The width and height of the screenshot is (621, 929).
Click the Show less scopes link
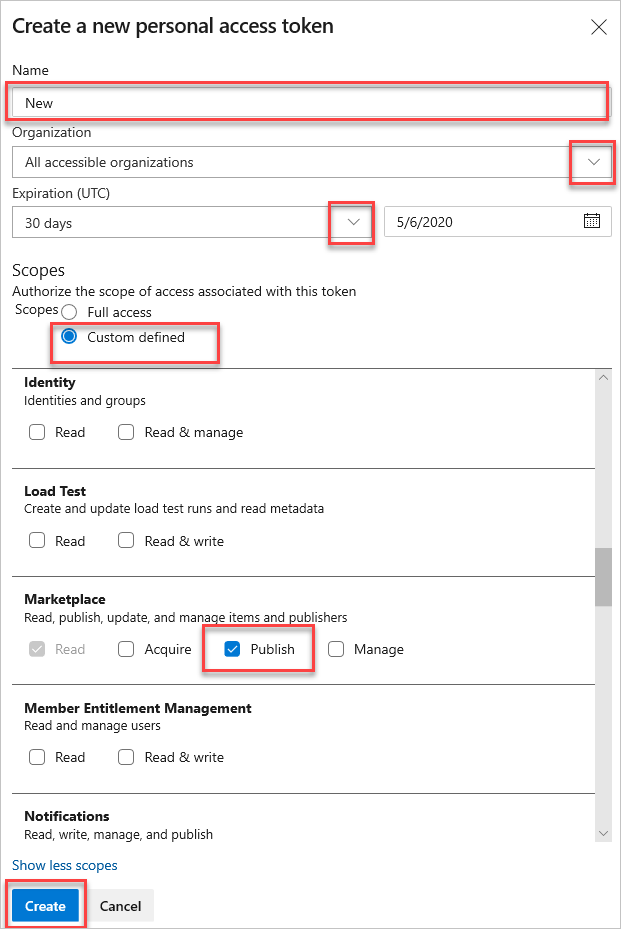point(64,865)
